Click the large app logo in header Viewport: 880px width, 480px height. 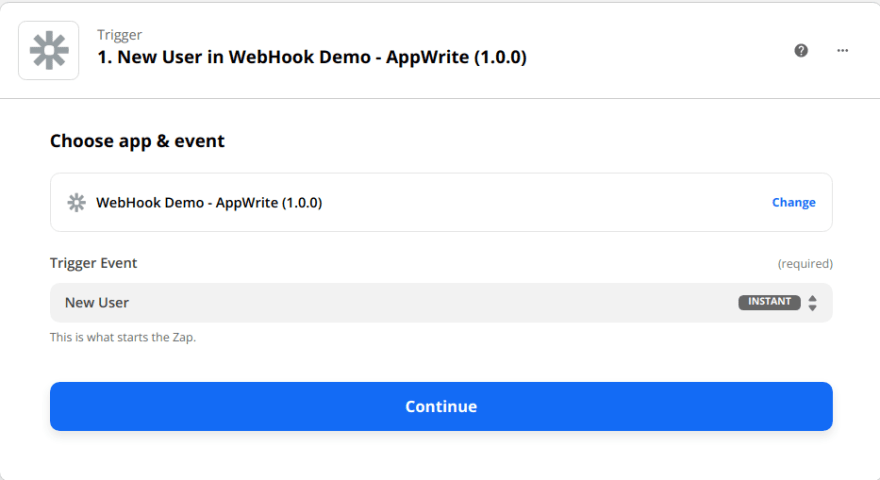(x=49, y=51)
